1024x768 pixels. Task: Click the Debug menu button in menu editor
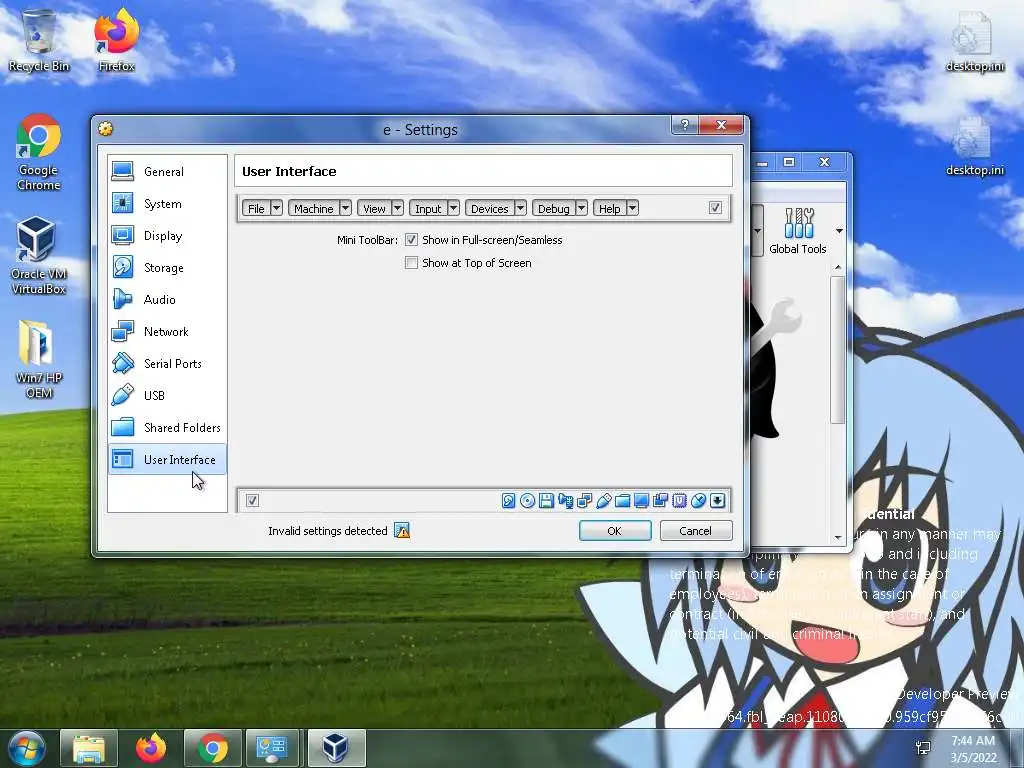[554, 208]
